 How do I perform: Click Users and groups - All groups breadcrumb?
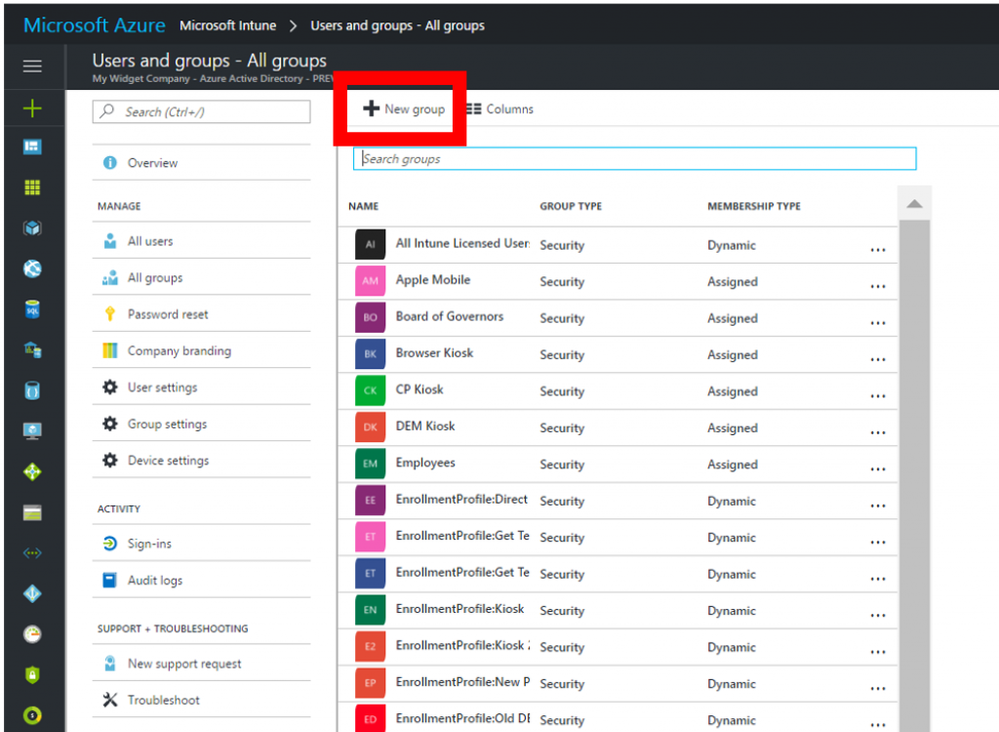(398, 25)
